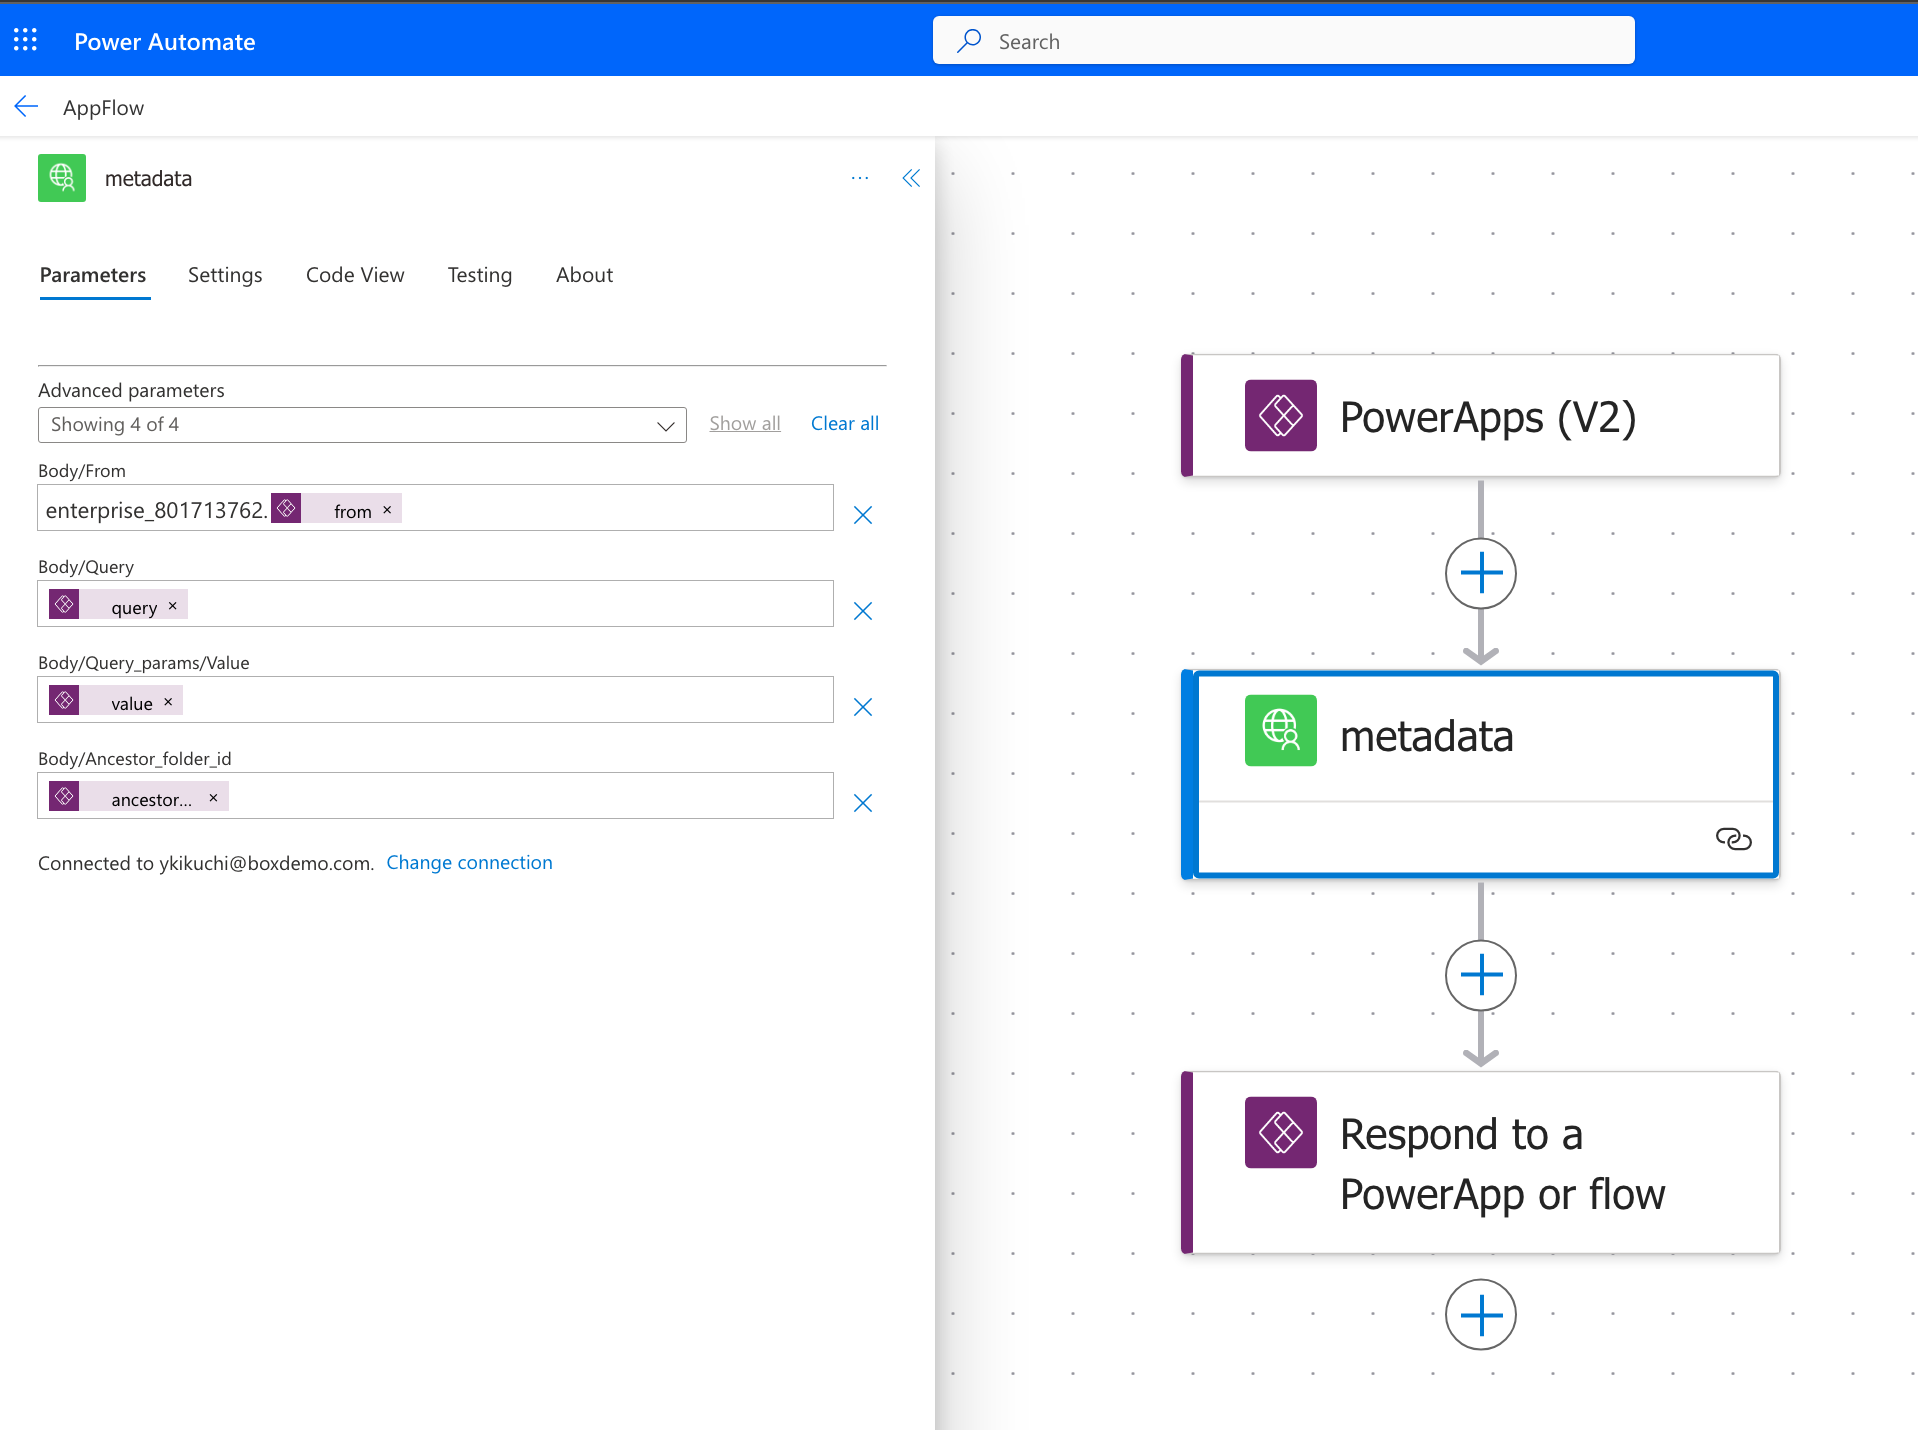The height and width of the screenshot is (1430, 1918).
Task: Click the PowerApps icon on ancestor token
Action: click(x=64, y=796)
